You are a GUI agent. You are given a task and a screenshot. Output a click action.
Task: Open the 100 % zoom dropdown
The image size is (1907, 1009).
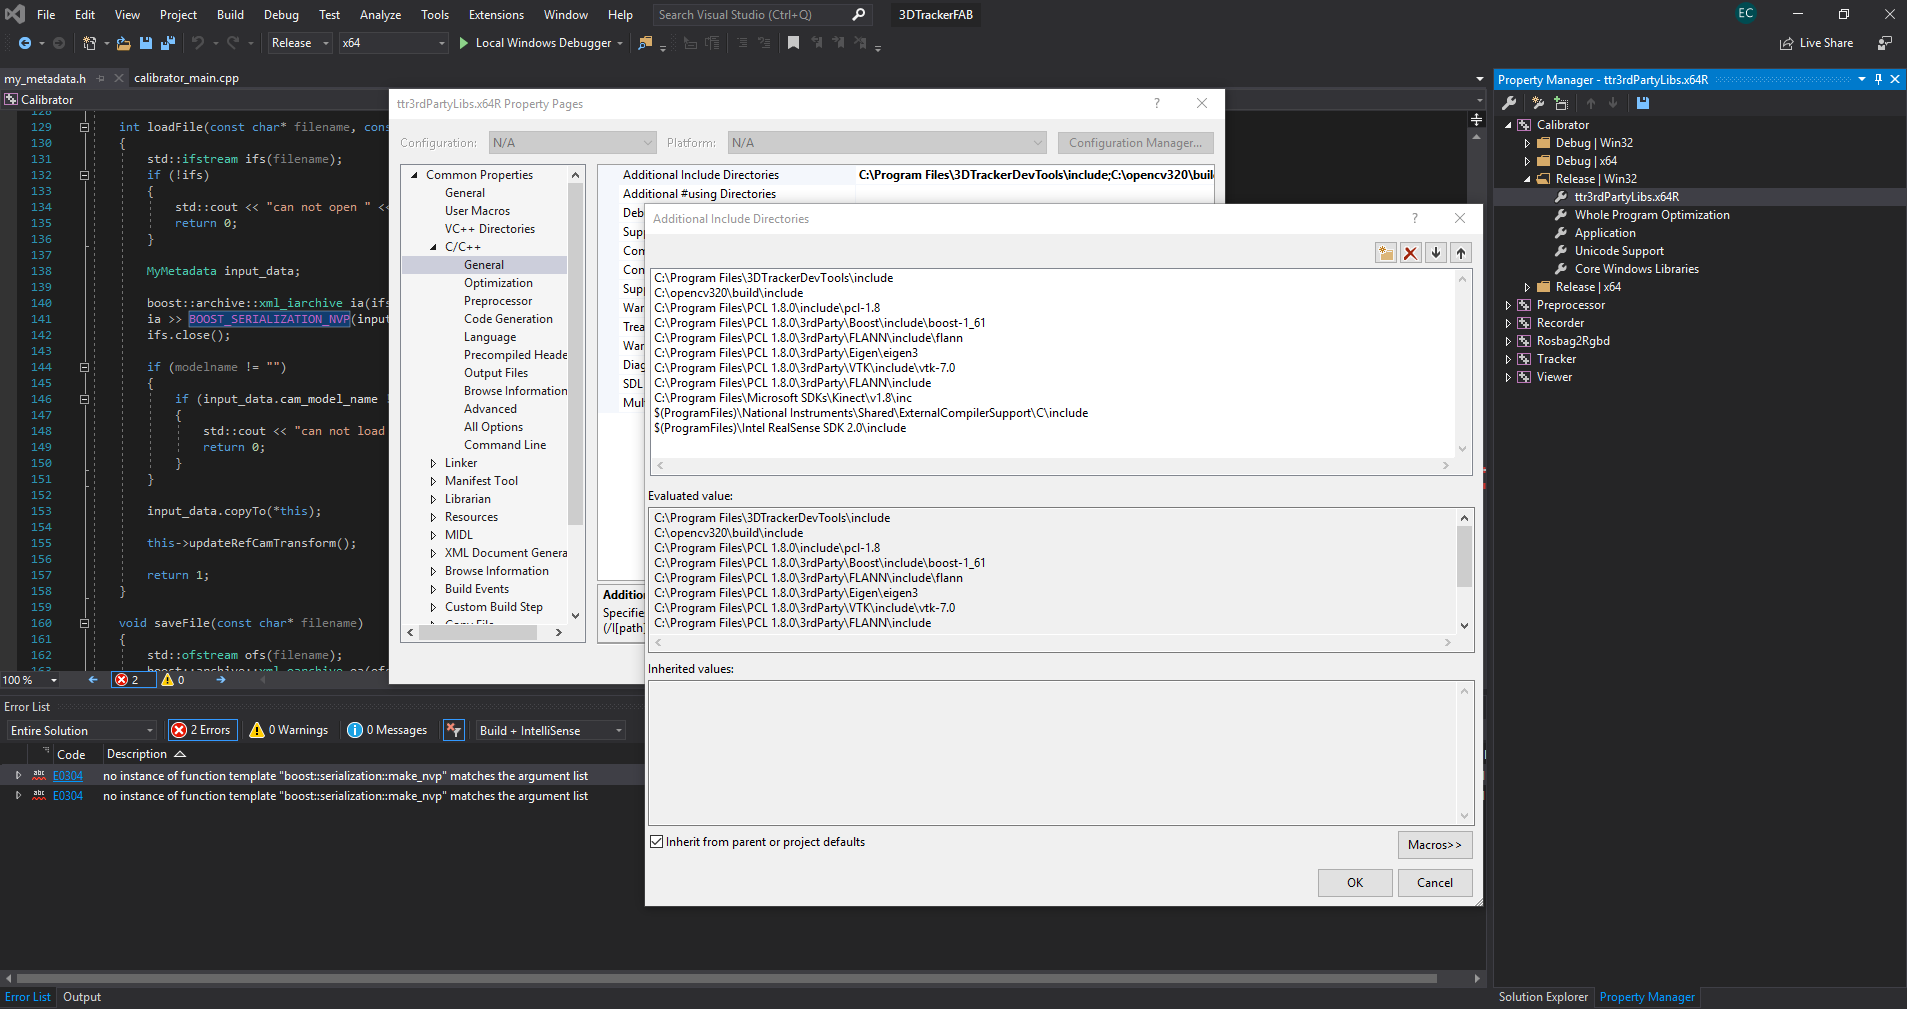(30, 680)
